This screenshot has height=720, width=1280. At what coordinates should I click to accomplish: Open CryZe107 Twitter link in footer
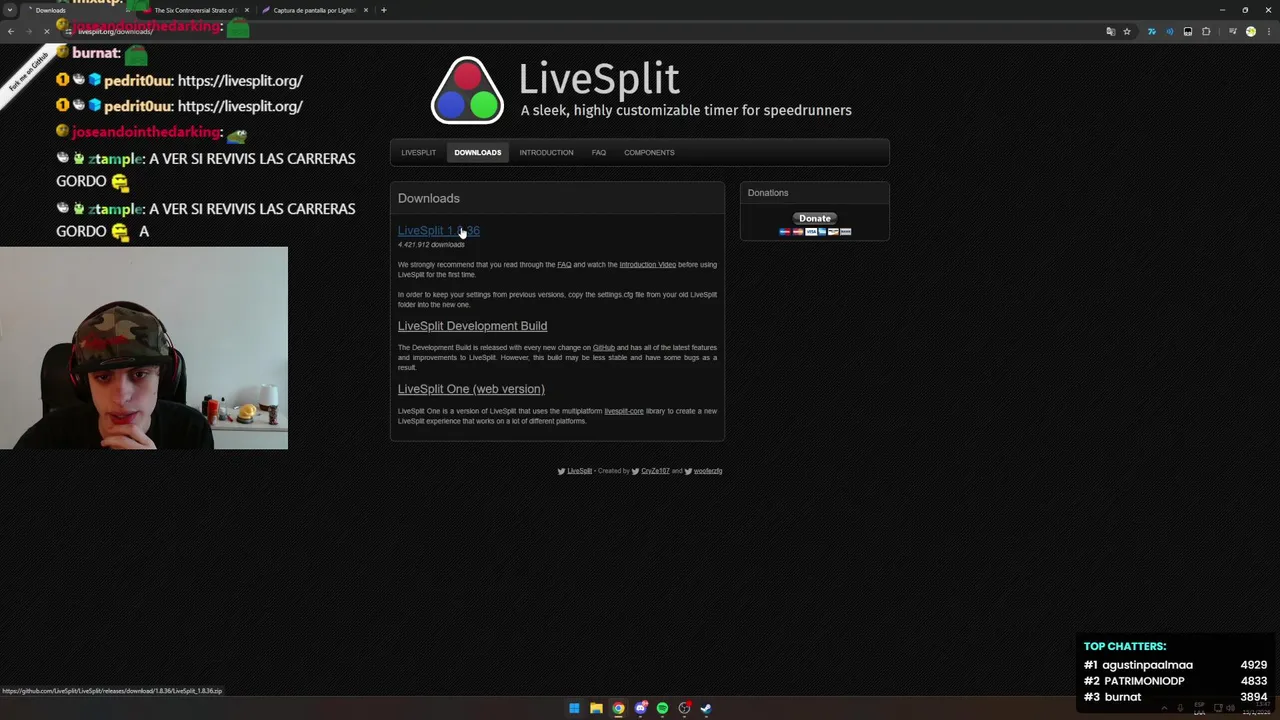655,471
